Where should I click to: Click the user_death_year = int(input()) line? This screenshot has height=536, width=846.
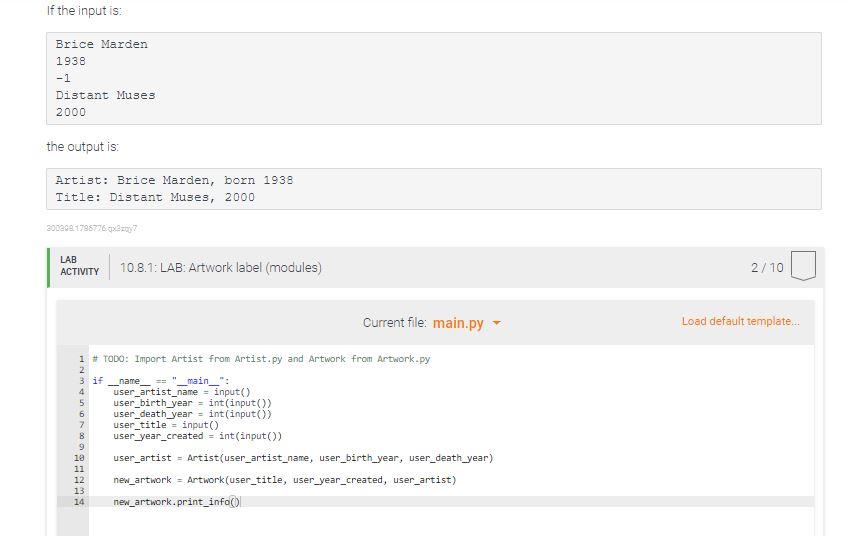[192, 414]
